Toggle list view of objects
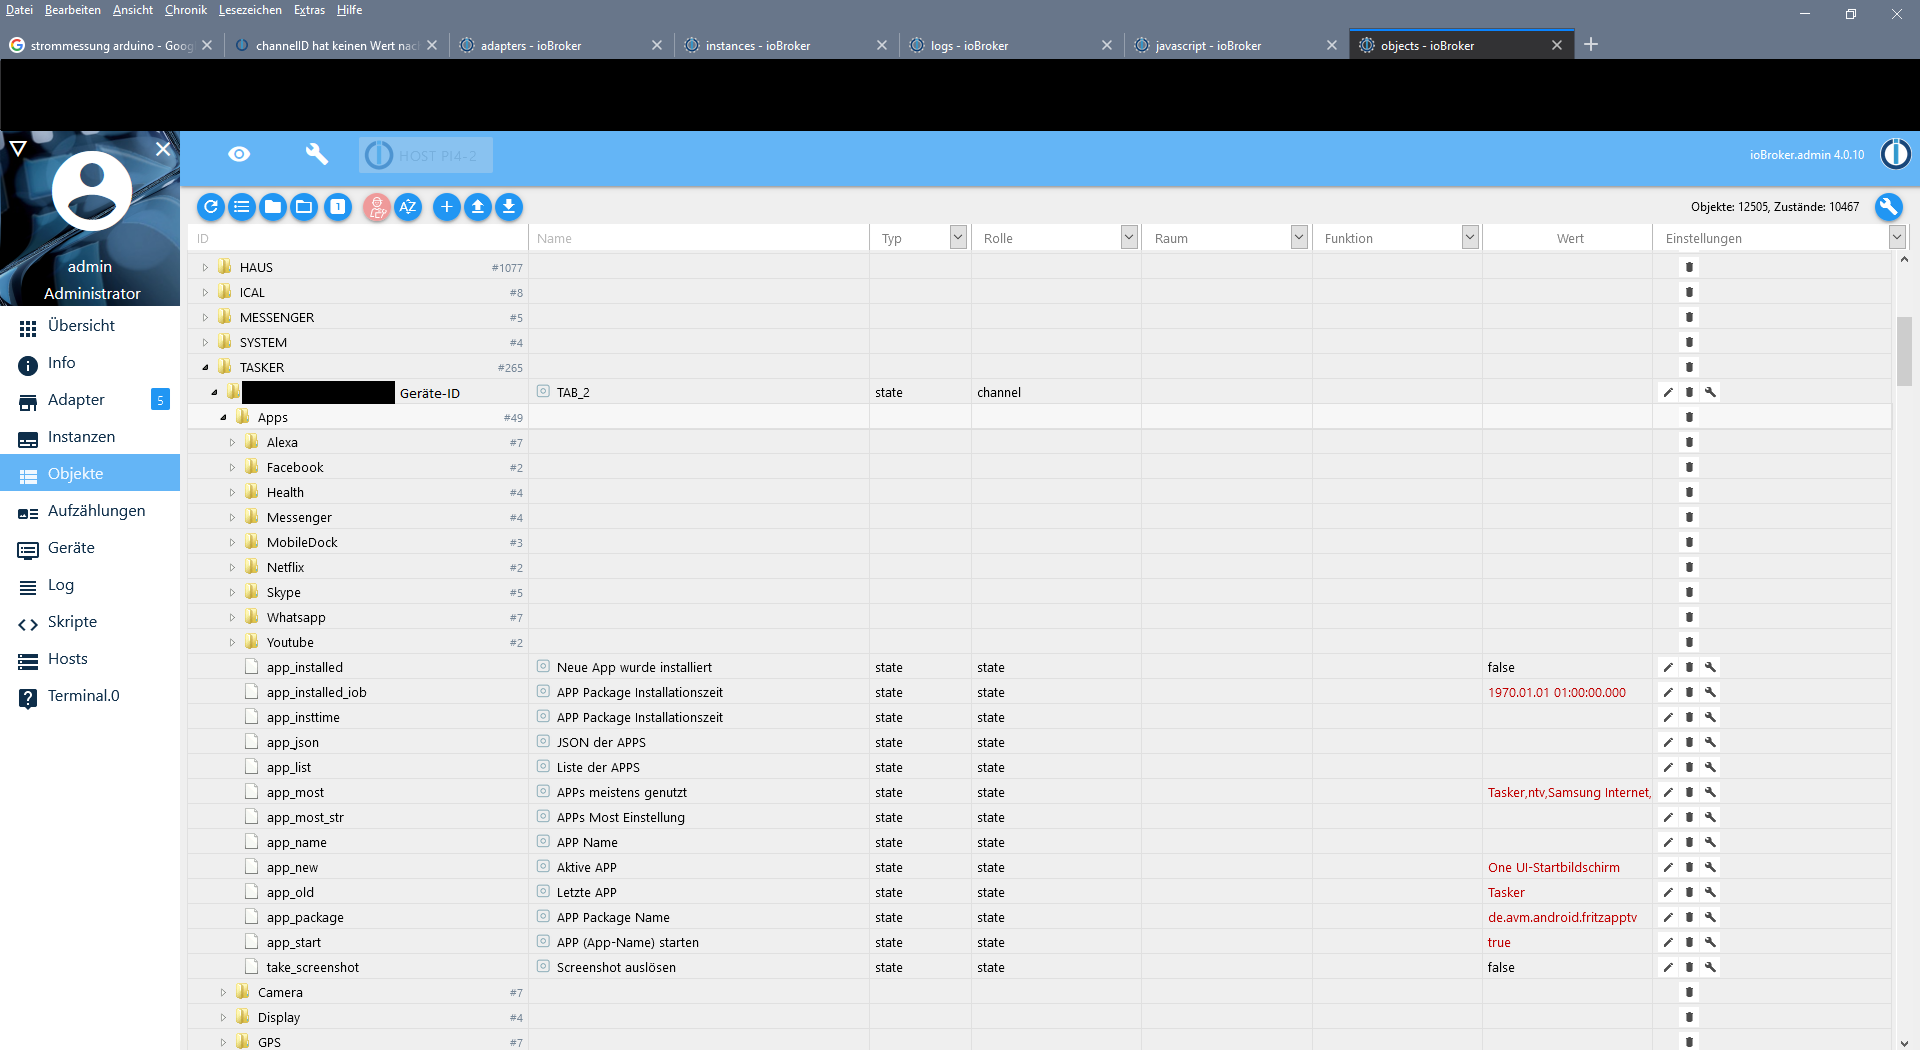This screenshot has width=1920, height=1050. click(x=242, y=207)
